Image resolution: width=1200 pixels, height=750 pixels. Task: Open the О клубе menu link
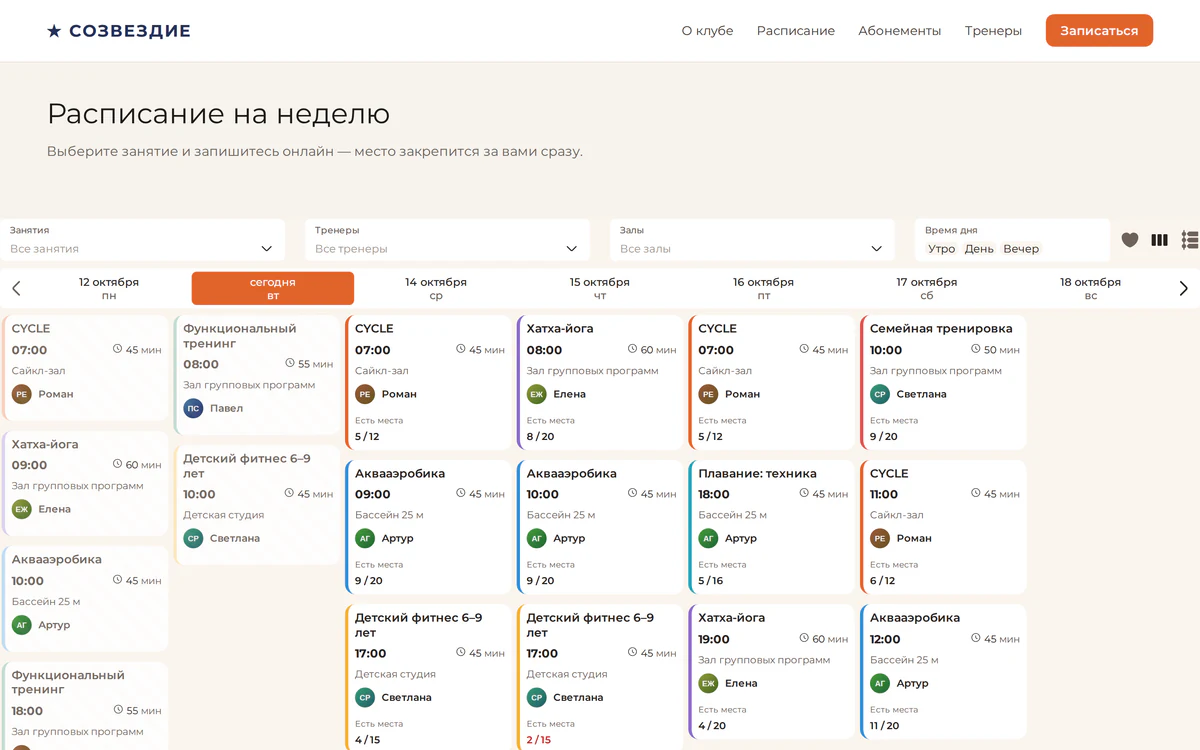point(707,31)
